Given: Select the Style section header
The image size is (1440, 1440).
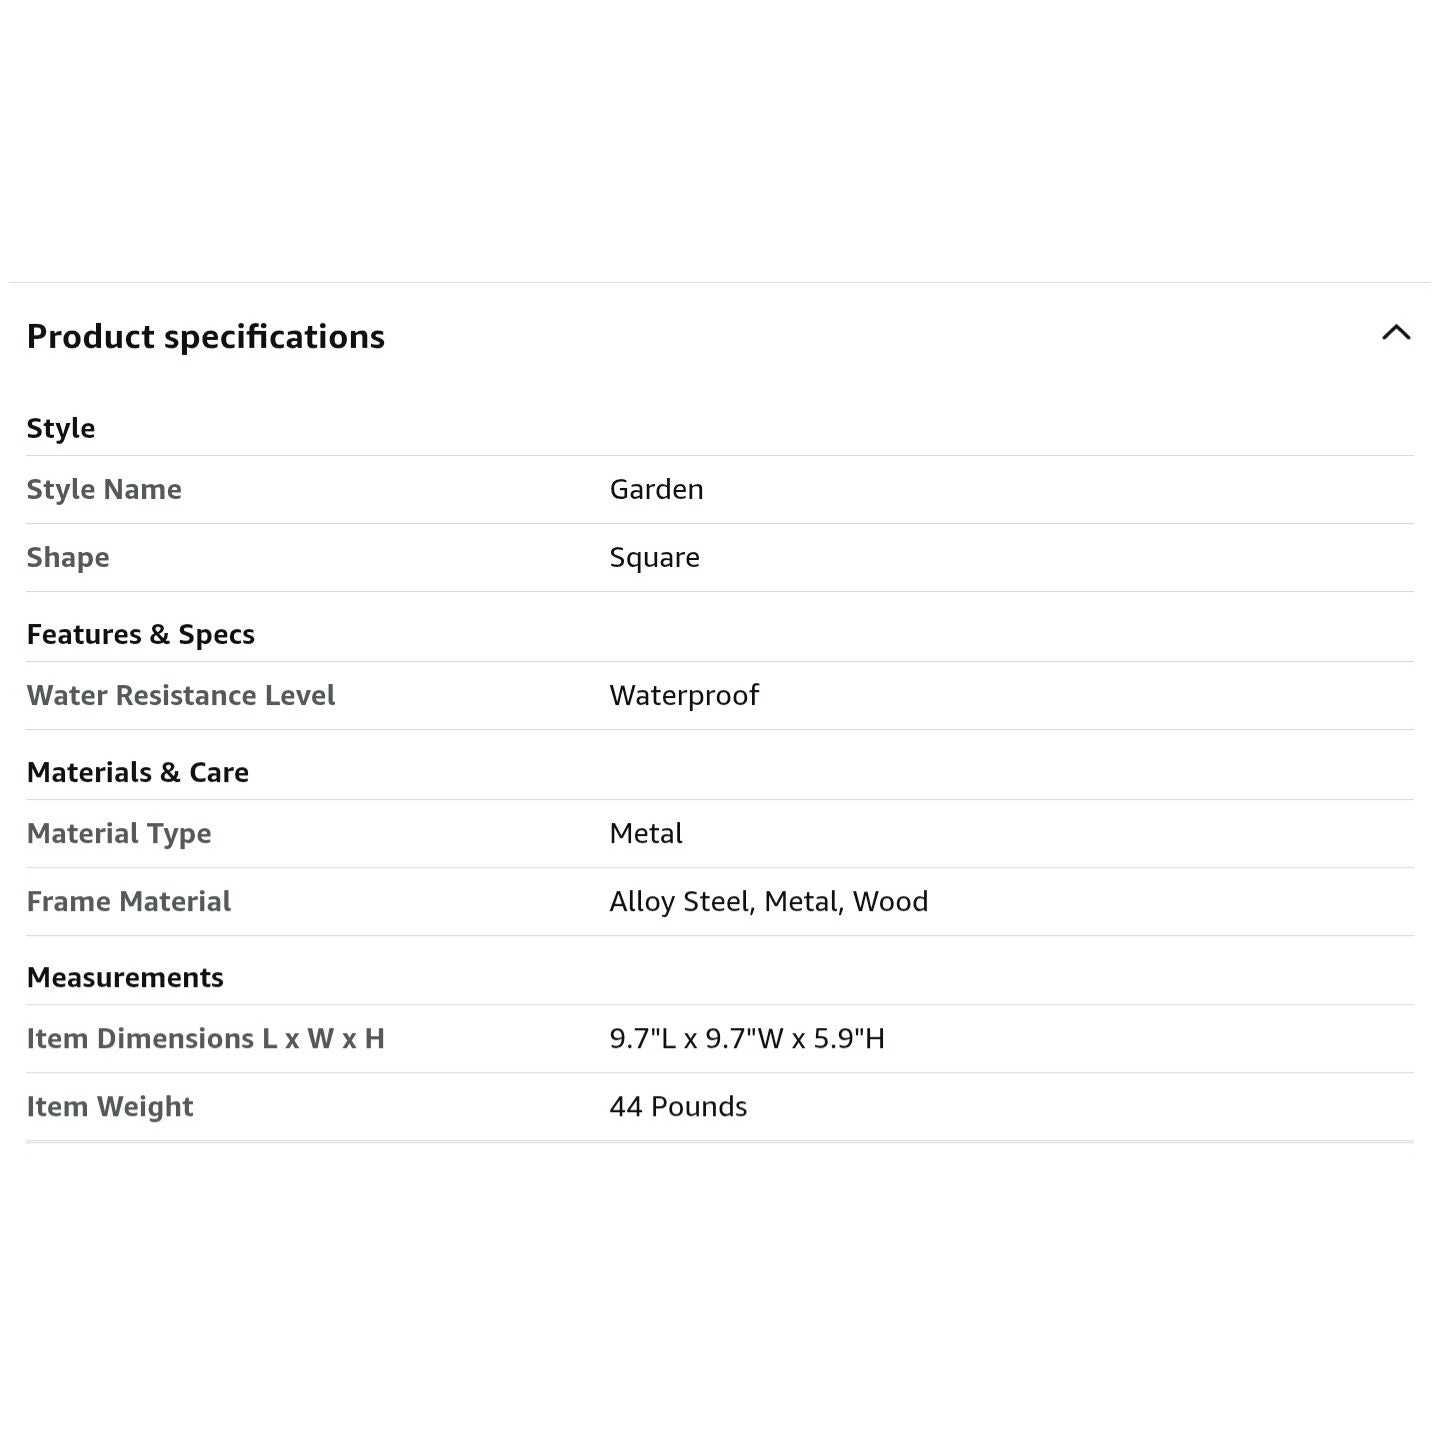Looking at the screenshot, I should click(61, 428).
